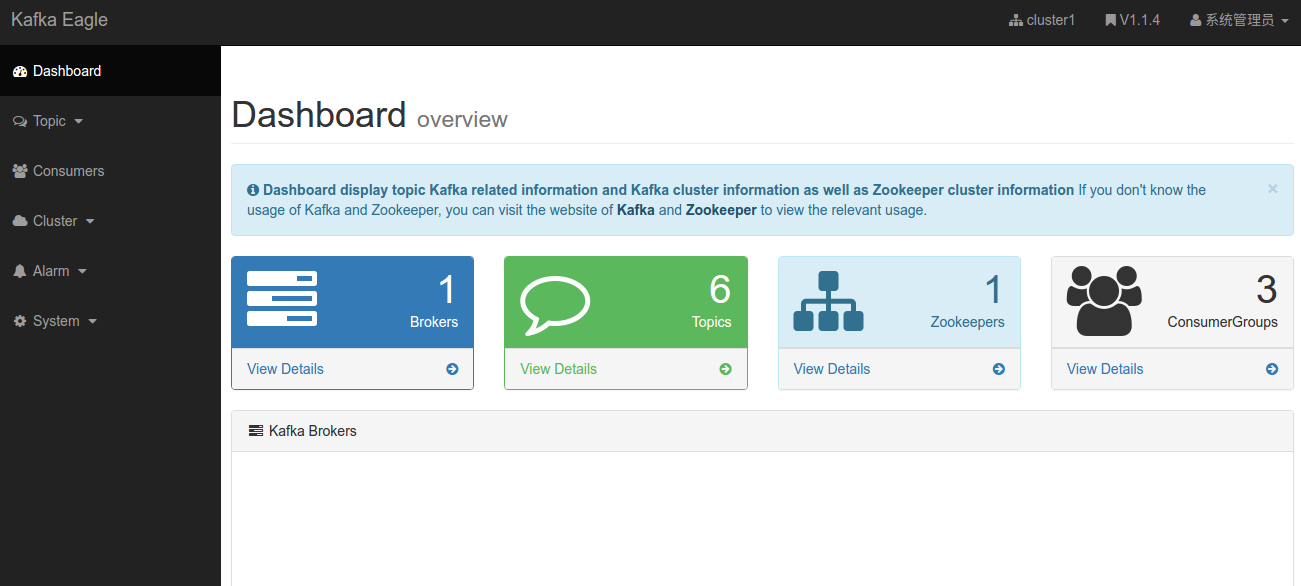Click the 'Topics' label on green card
This screenshot has width=1301, height=586.
(712, 322)
